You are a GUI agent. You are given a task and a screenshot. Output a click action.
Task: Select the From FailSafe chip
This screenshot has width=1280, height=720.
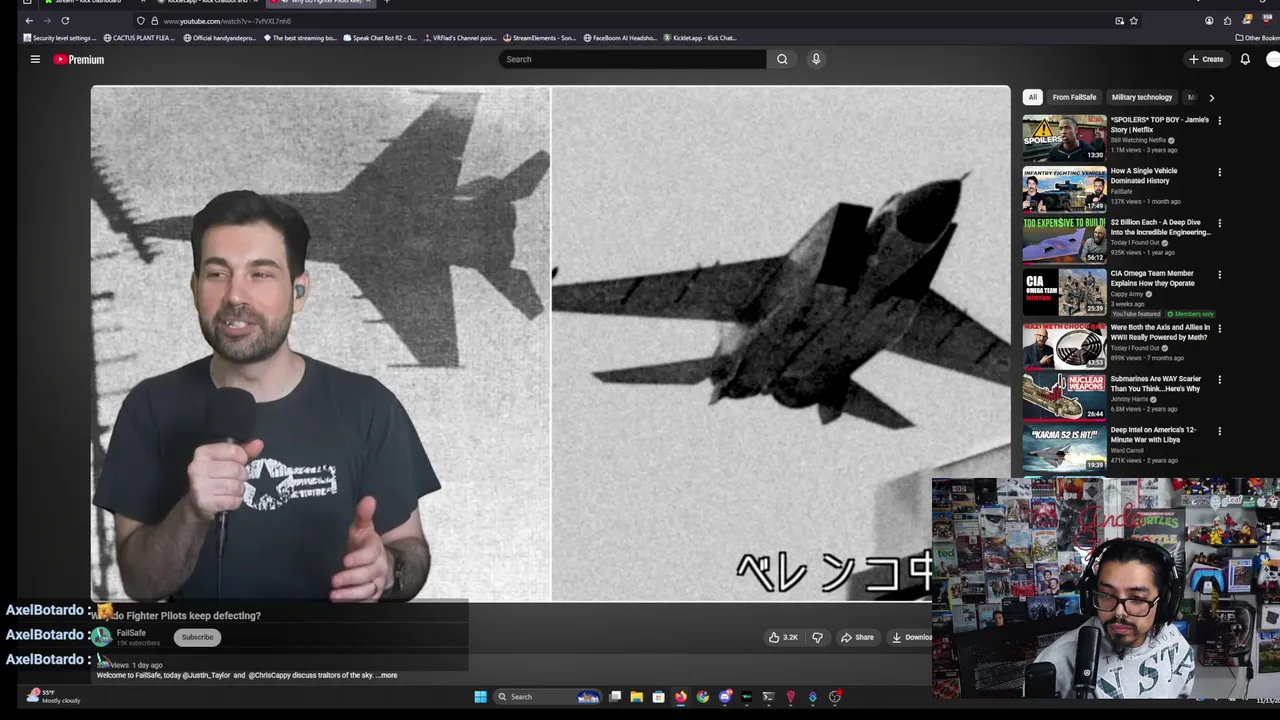[x=1074, y=97]
